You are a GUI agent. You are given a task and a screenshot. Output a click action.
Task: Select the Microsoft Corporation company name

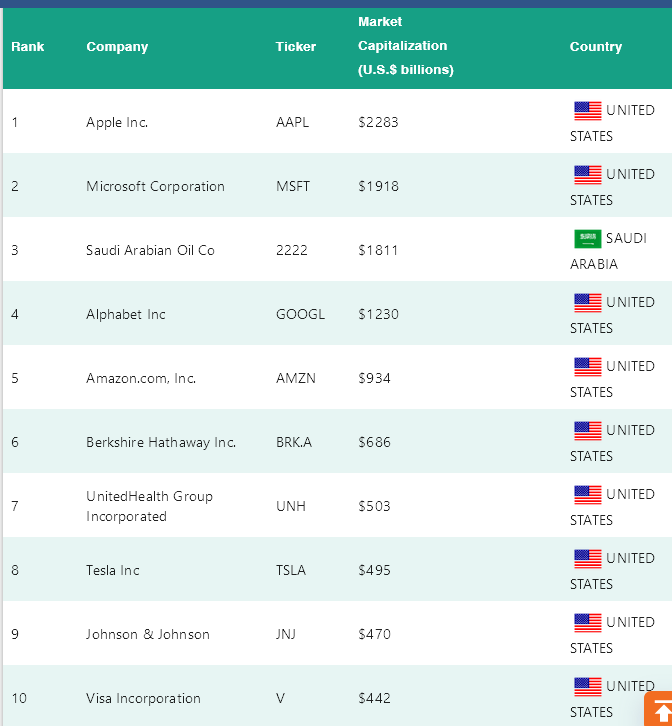pos(155,186)
